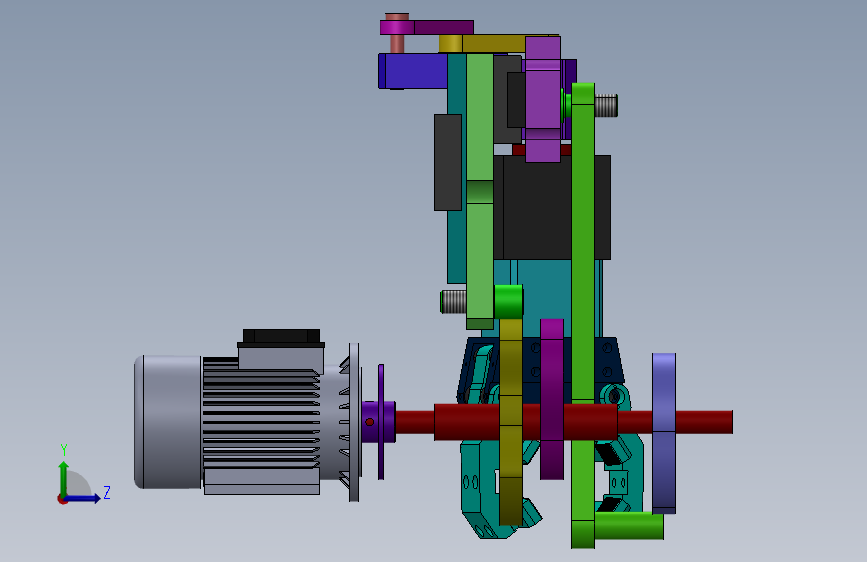Click the blue block at assembly top
Screen dimensions: 867x562
[413, 71]
